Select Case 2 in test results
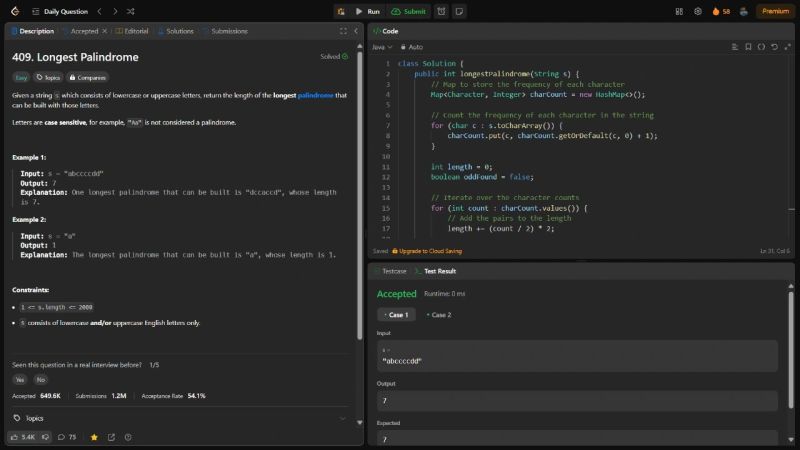This screenshot has width=800, height=450. (x=440, y=314)
